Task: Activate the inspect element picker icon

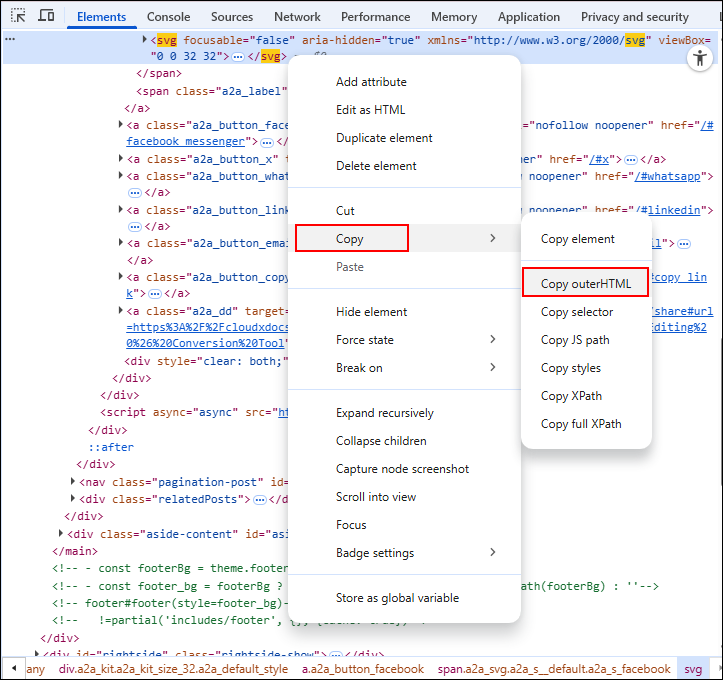Action: click(18, 16)
